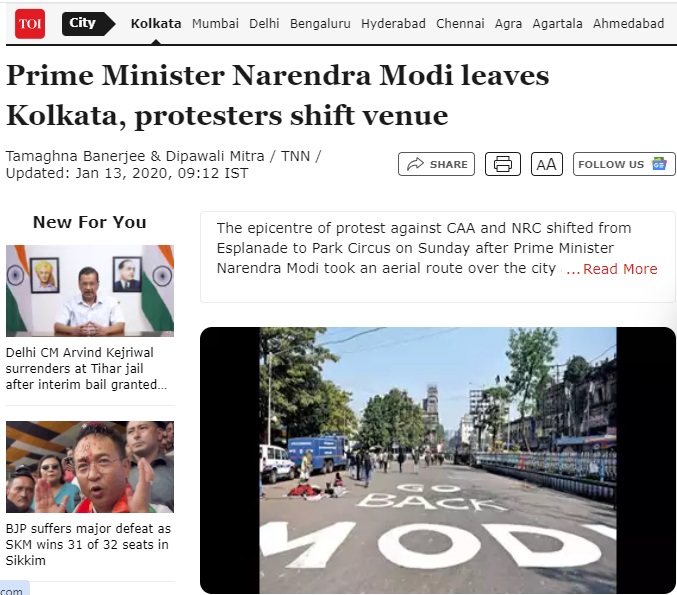The width and height of the screenshot is (677, 595).
Task: Click the Google News icon in Follow Us
Action: pos(659,164)
